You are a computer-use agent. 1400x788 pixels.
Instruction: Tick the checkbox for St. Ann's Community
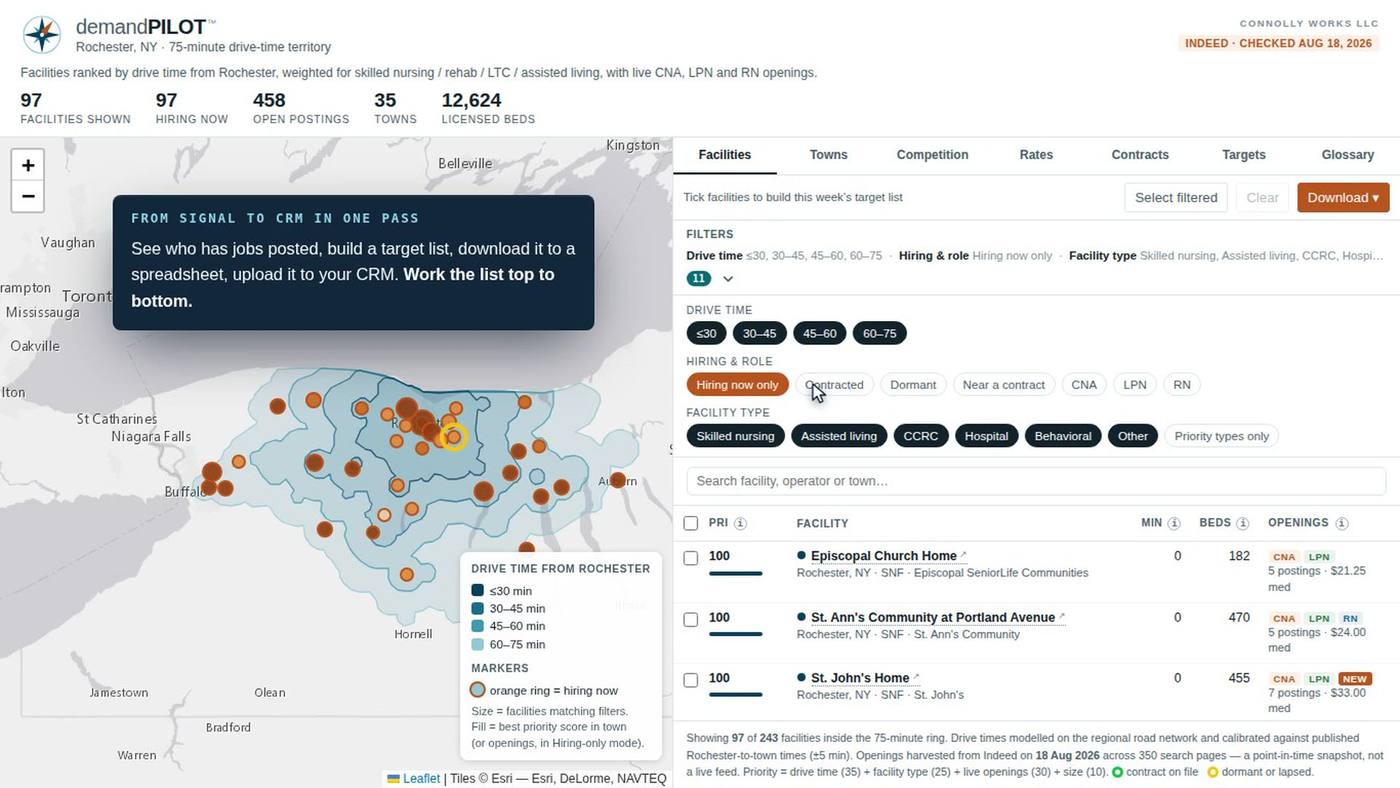(690, 620)
